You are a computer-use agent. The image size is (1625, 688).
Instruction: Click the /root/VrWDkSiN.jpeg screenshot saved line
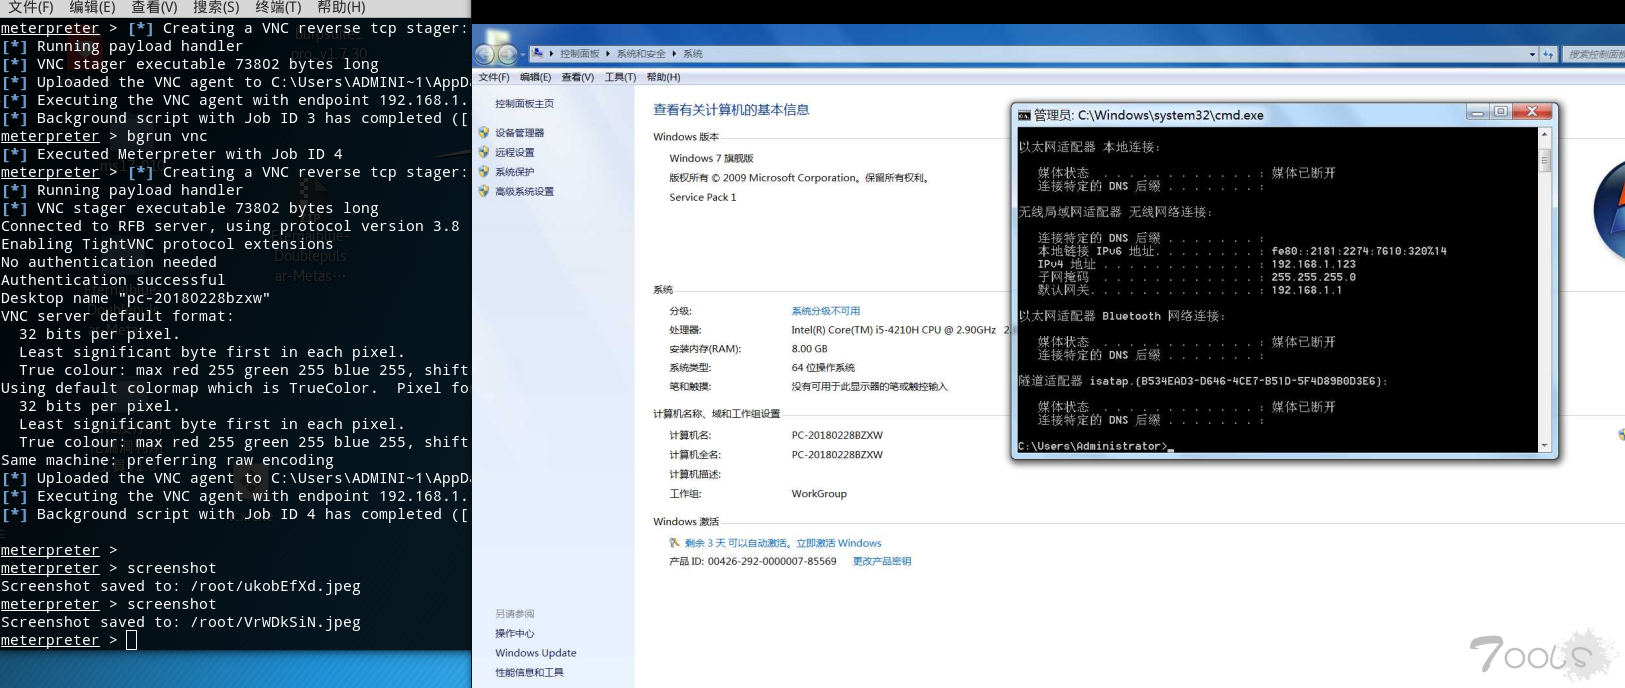point(181,622)
